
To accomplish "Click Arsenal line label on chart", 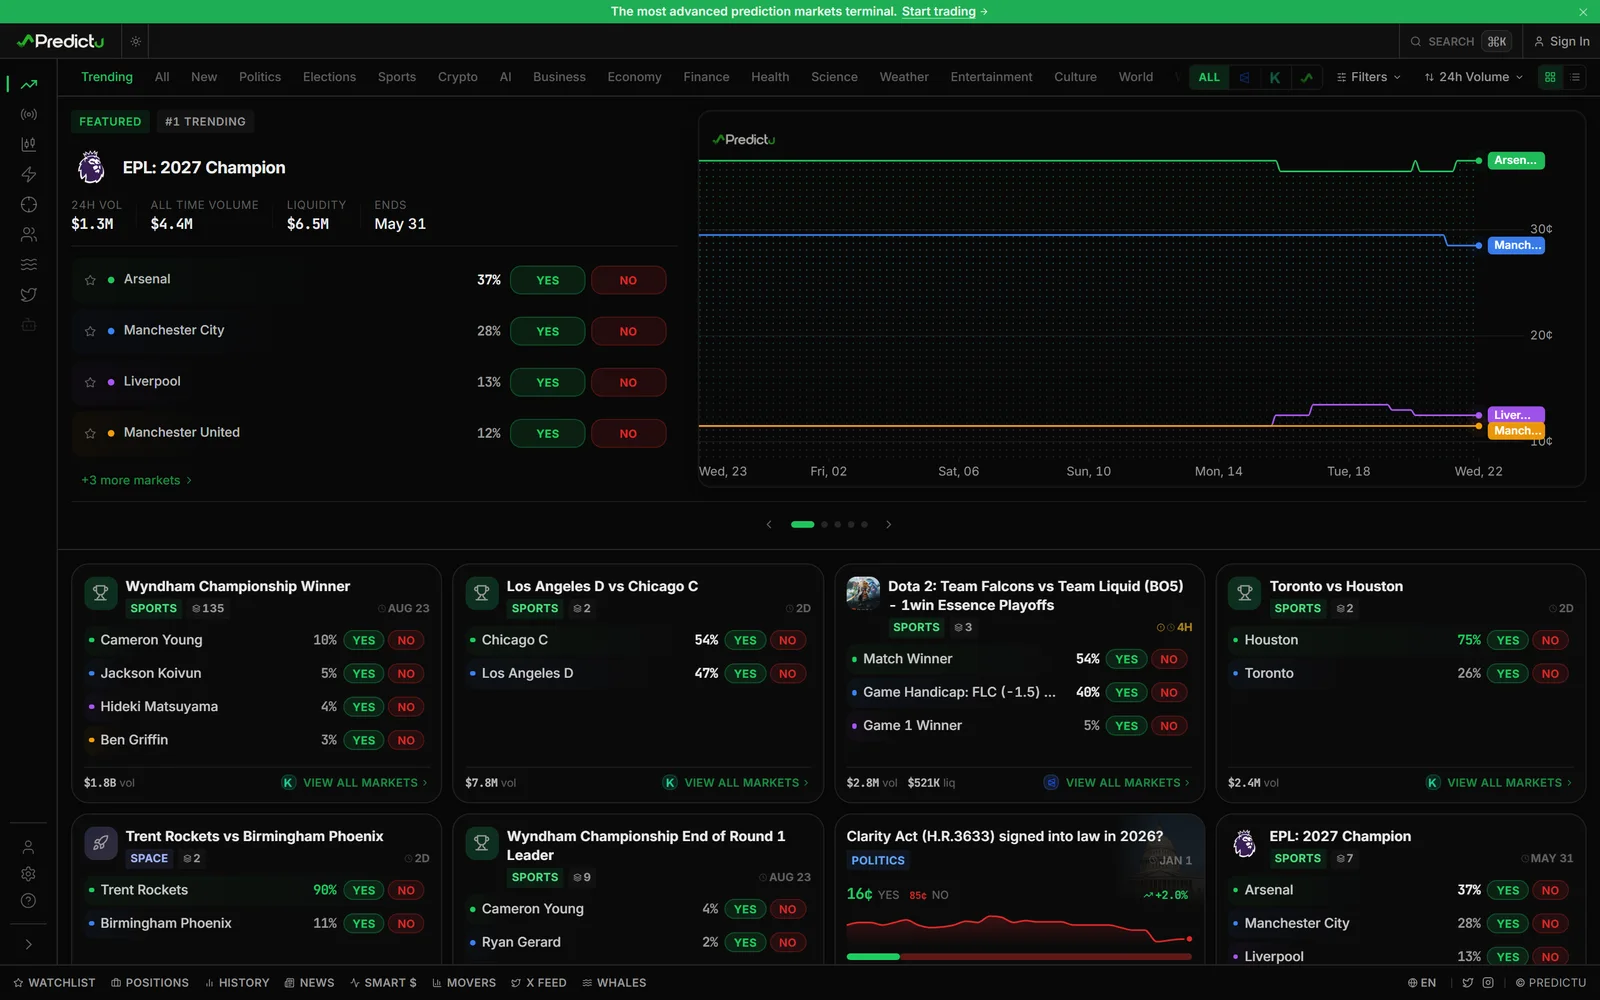I will (x=1516, y=160).
